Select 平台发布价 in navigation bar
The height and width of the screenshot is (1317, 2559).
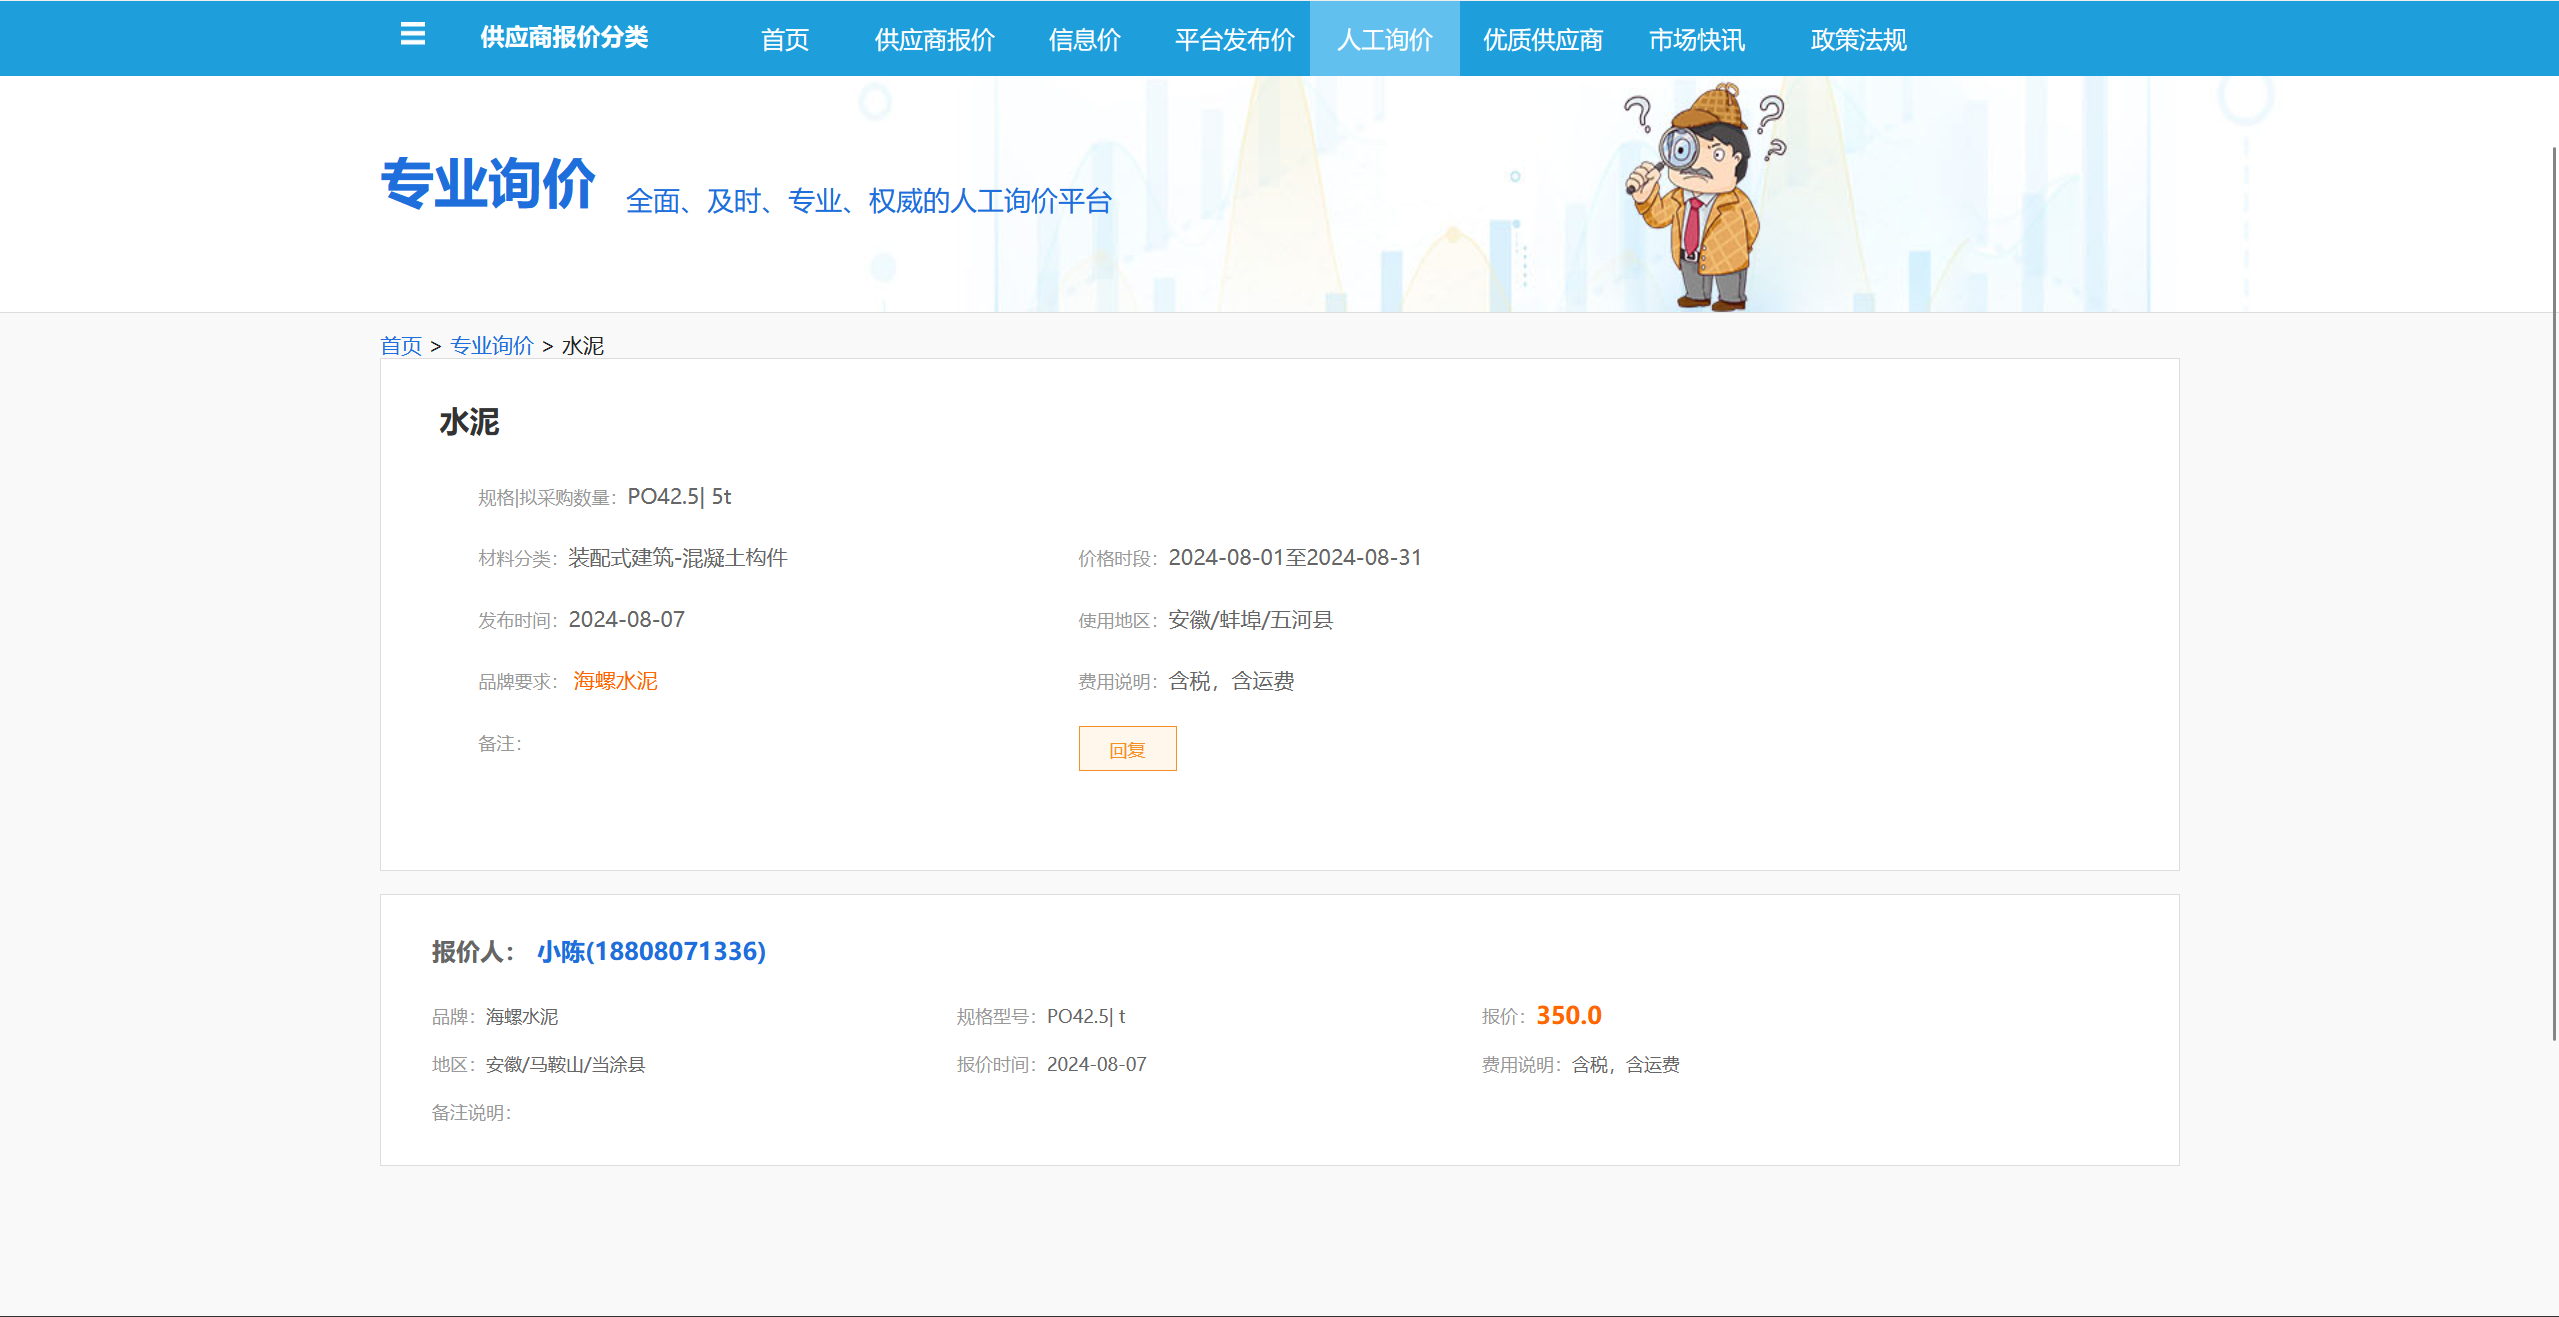tap(1234, 40)
